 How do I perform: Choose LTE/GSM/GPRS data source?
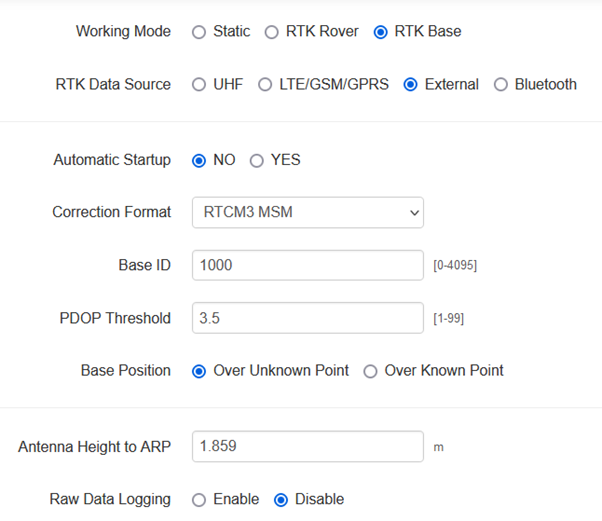click(x=265, y=85)
